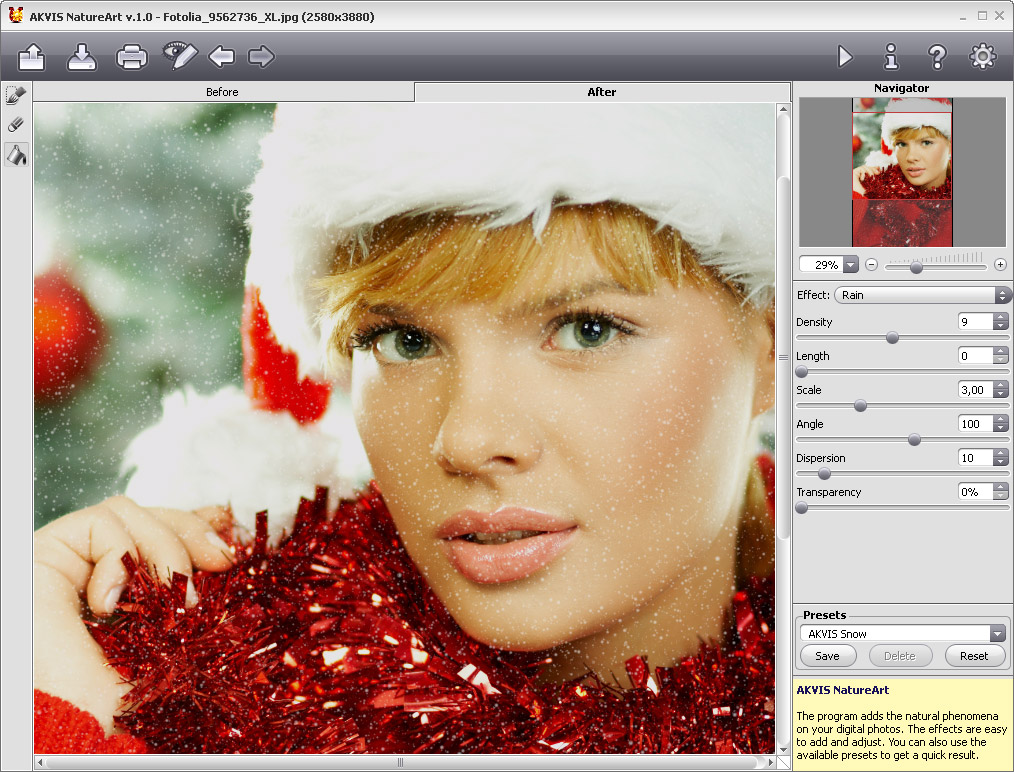Click the Density slider
1014x772 pixels.
[902, 338]
